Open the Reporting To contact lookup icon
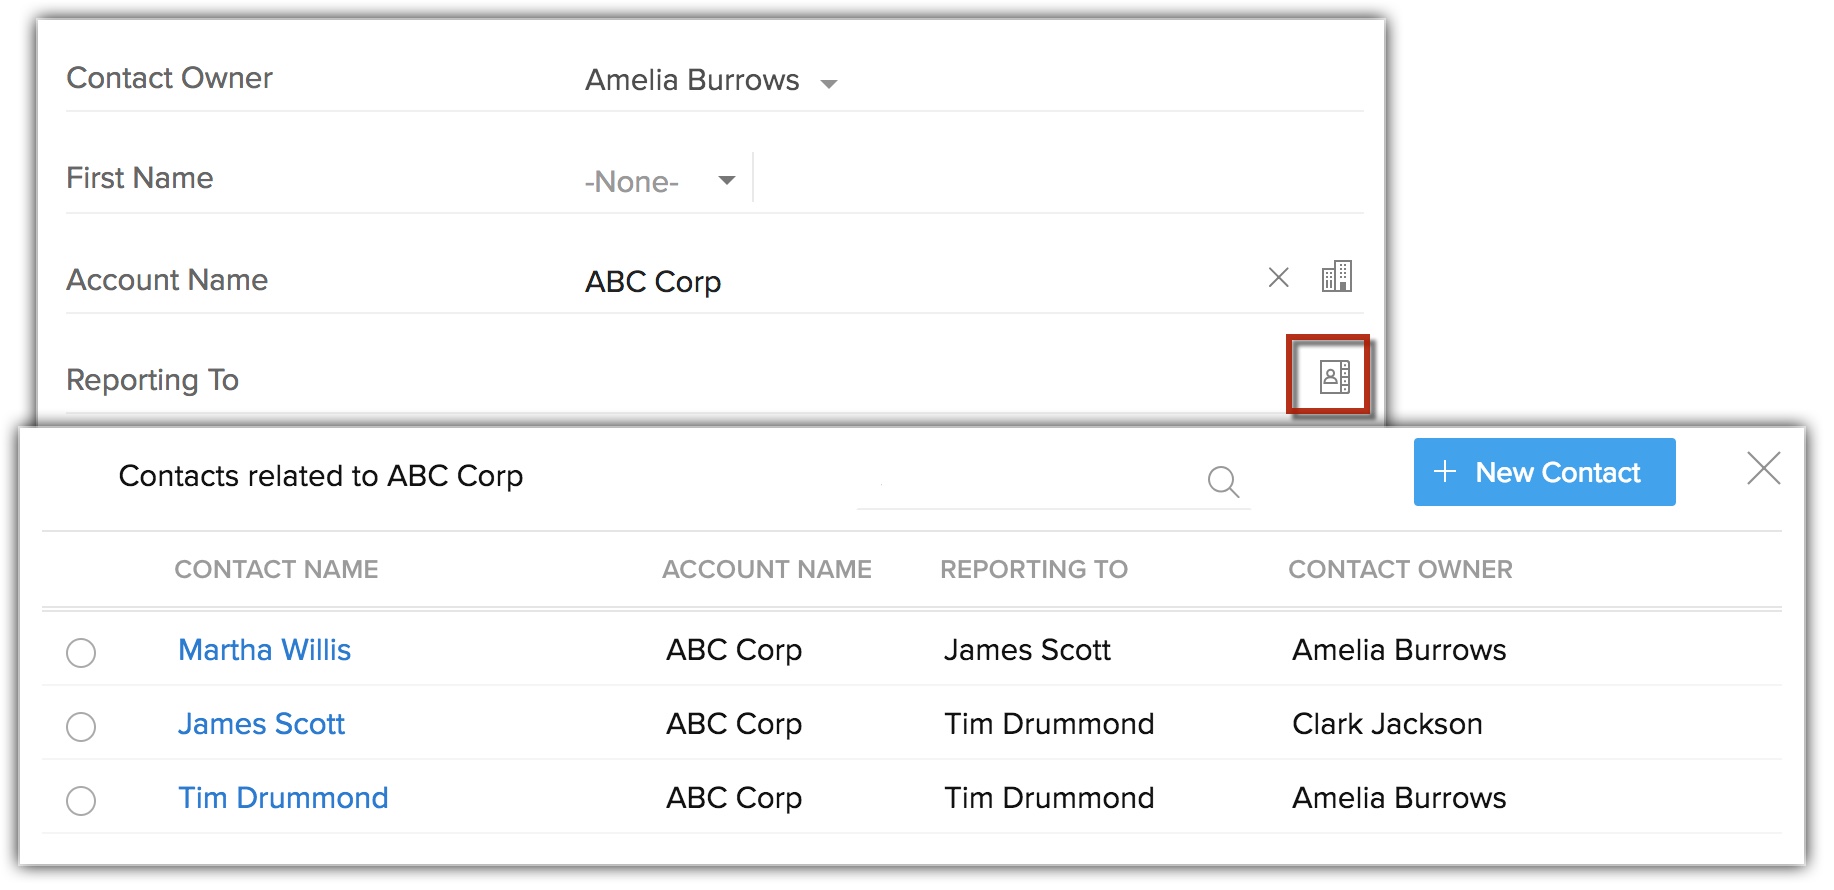The height and width of the screenshot is (890, 1834). (x=1334, y=377)
